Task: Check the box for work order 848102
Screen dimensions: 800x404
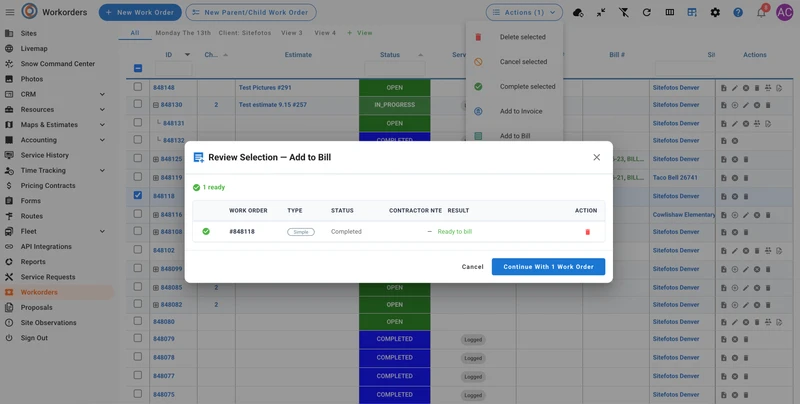Action: 138,249
